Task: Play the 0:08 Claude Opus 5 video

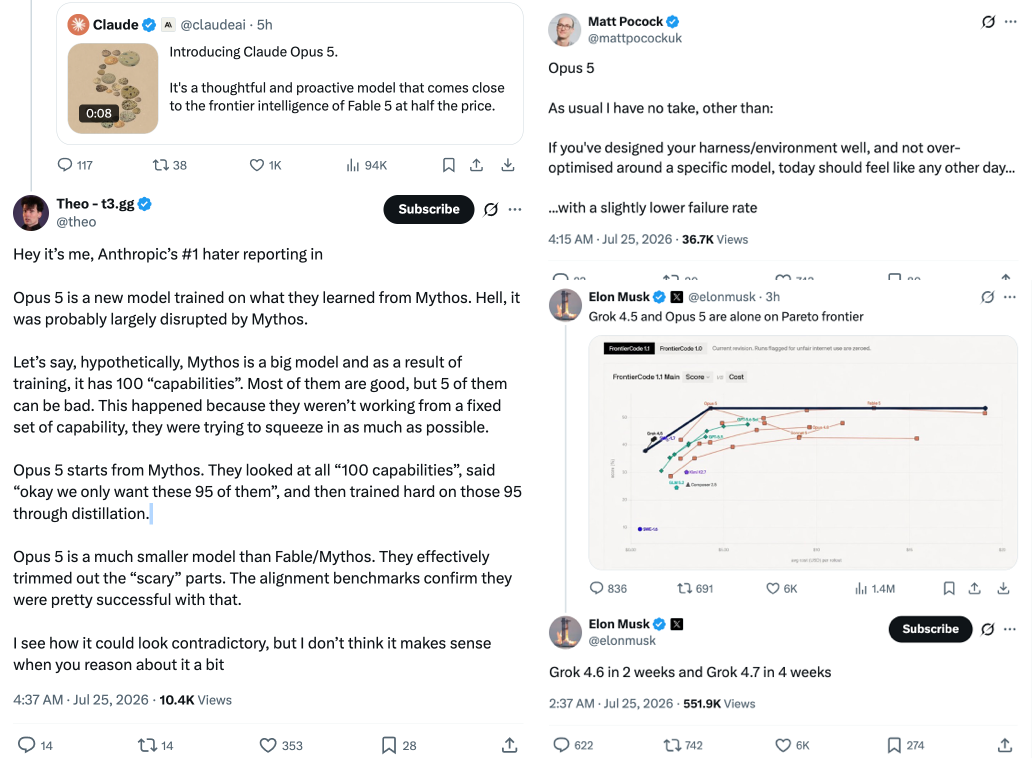Action: 113,88
